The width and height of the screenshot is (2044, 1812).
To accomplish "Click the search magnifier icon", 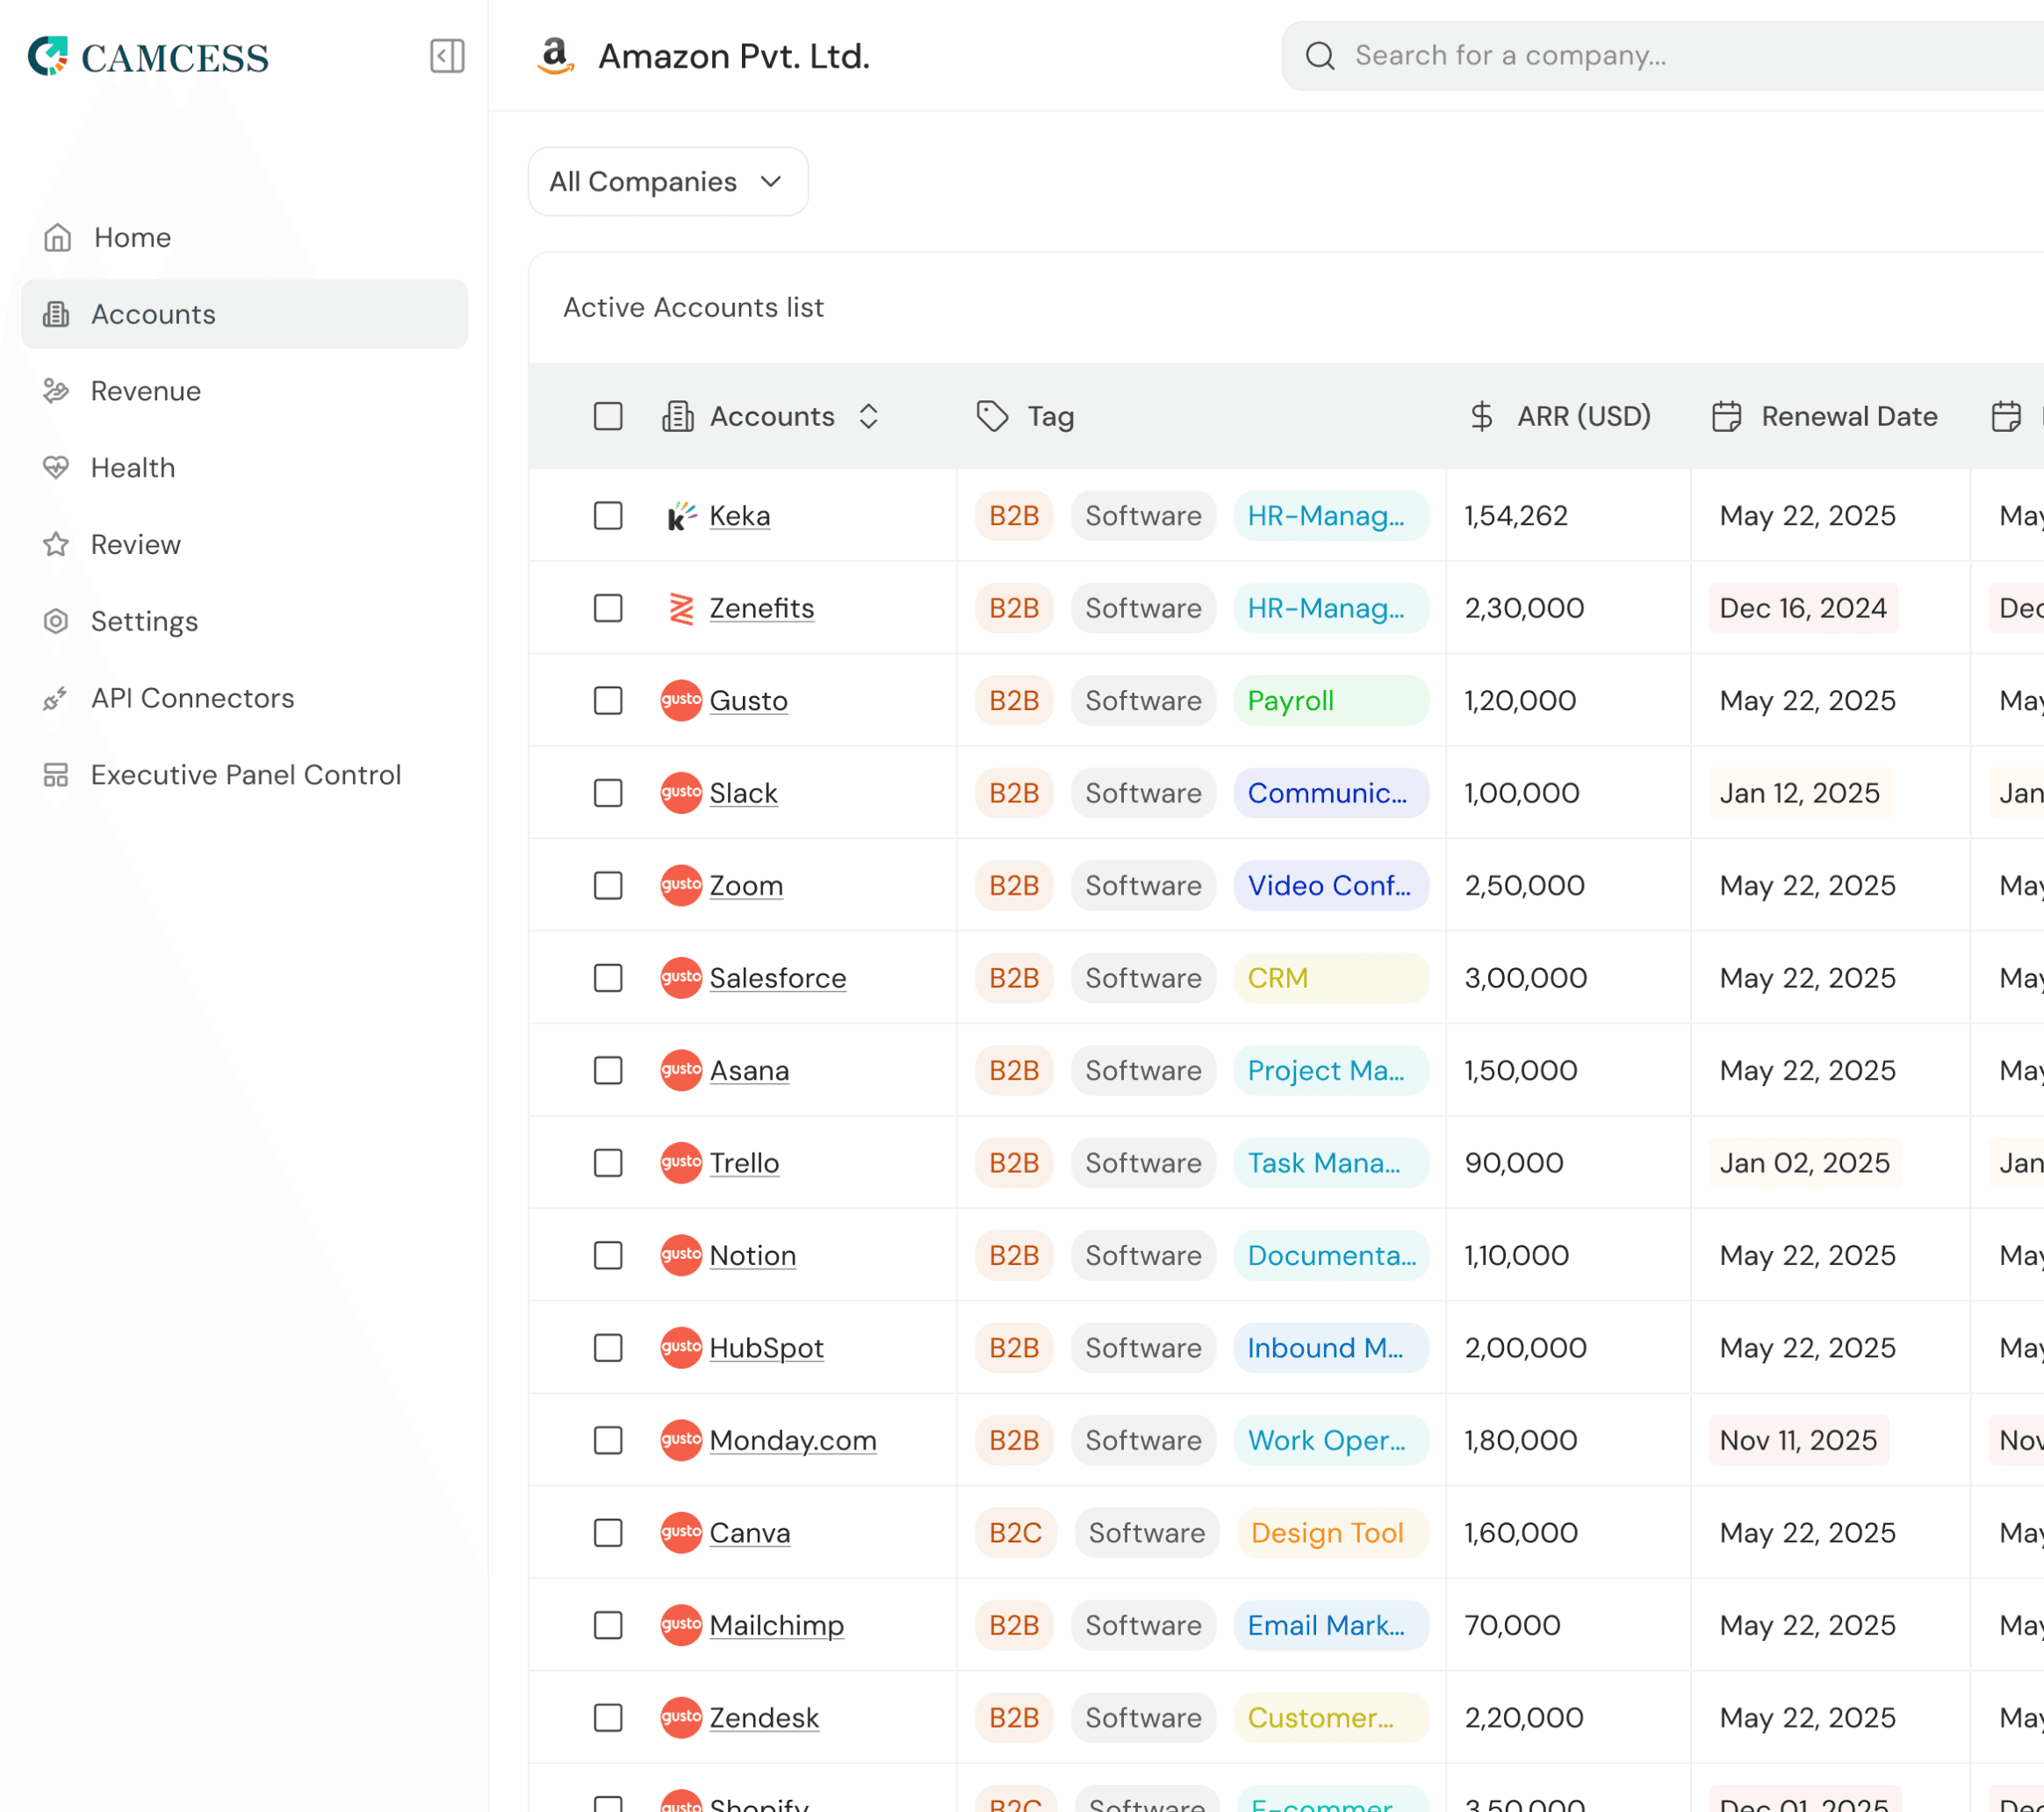I will [1320, 56].
